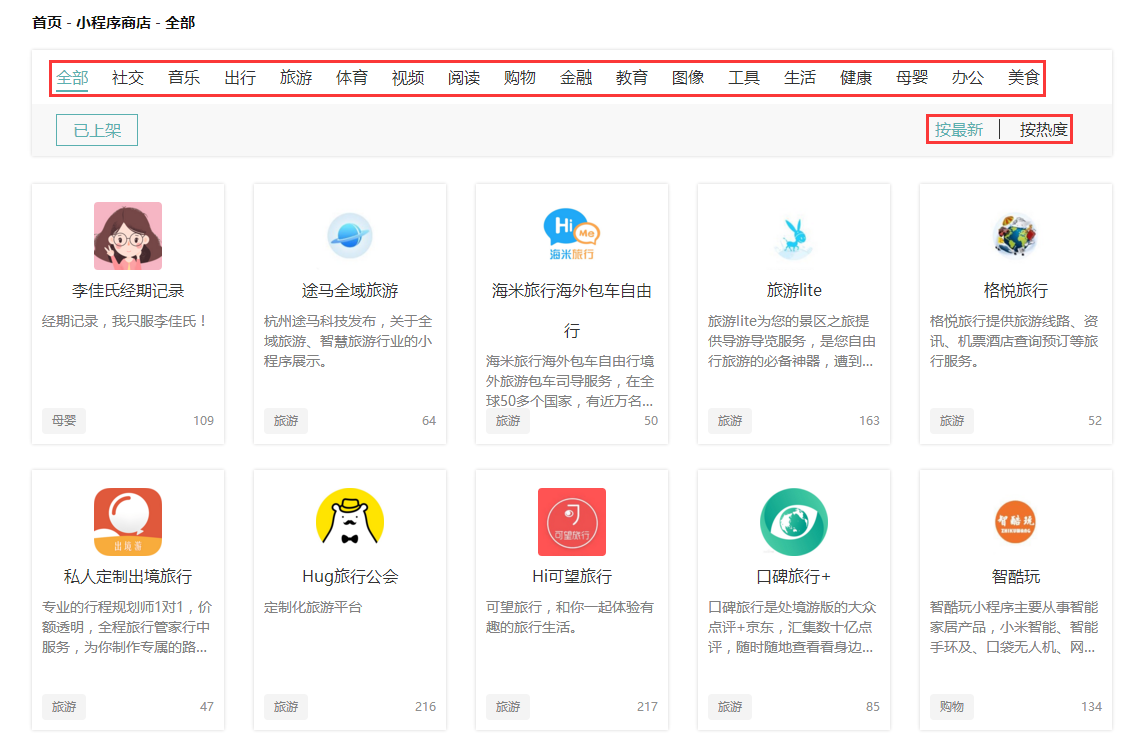Image resolution: width=1146 pixels, height=747 pixels.
Task: Switch to the 旅游 category tab
Action: point(296,76)
